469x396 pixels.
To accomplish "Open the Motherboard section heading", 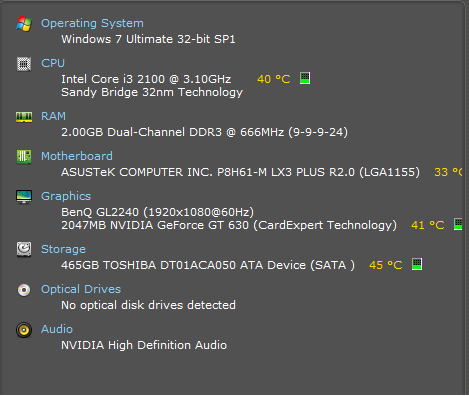I will pyautogui.click(x=77, y=156).
